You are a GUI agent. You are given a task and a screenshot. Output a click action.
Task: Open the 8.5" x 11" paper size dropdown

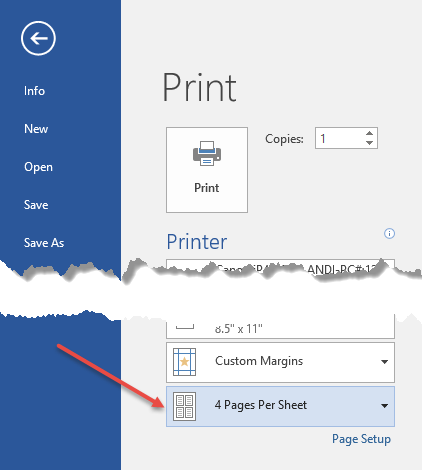(280, 326)
